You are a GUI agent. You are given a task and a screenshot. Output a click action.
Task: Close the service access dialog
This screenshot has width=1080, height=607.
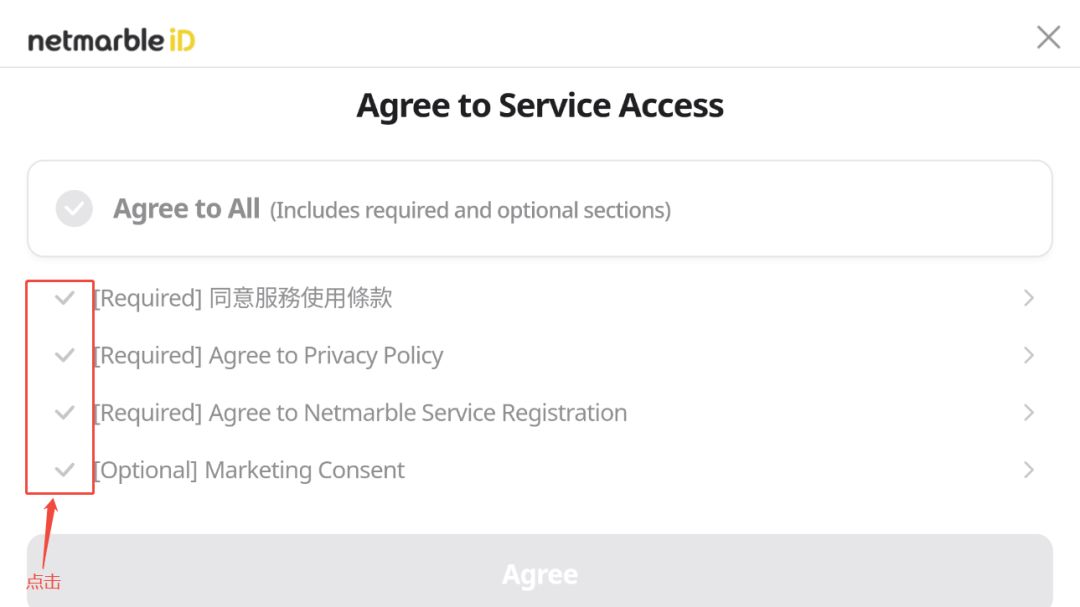[x=1048, y=38]
